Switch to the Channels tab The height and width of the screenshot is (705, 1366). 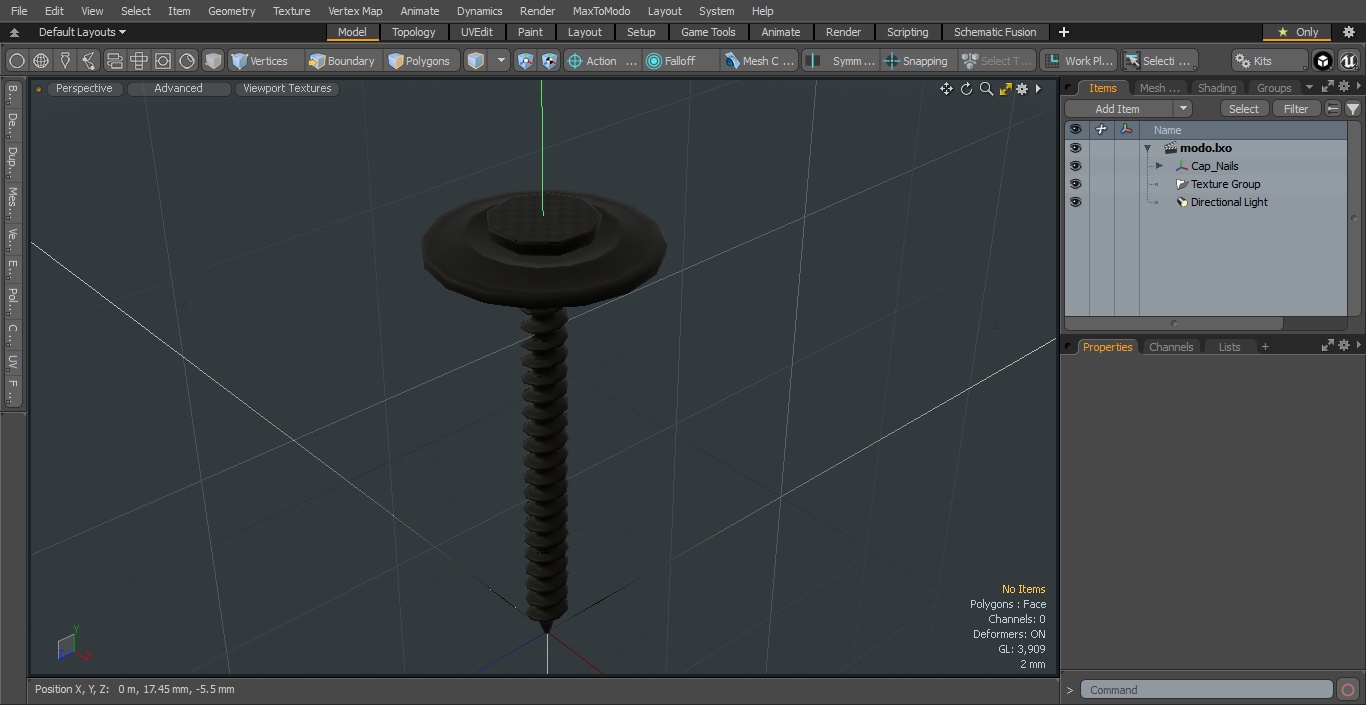click(x=1171, y=347)
